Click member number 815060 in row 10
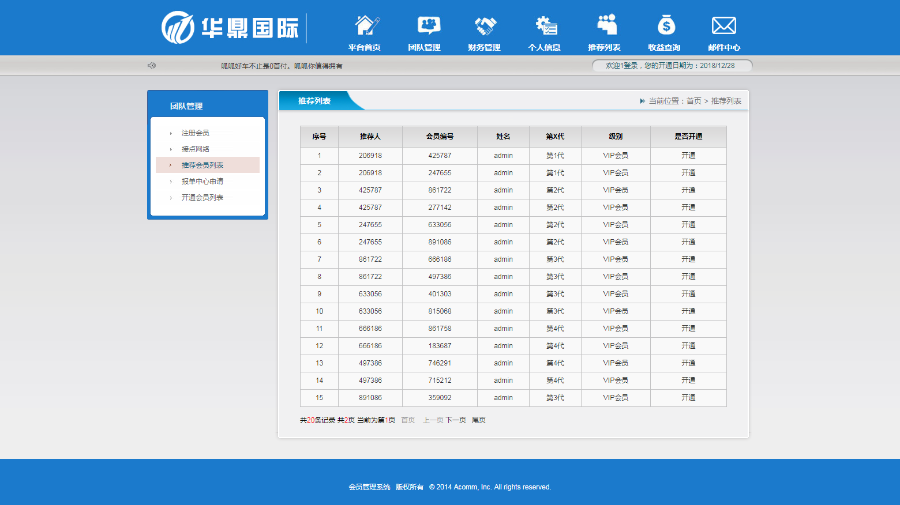This screenshot has height=505, width=900. pyautogui.click(x=440, y=311)
